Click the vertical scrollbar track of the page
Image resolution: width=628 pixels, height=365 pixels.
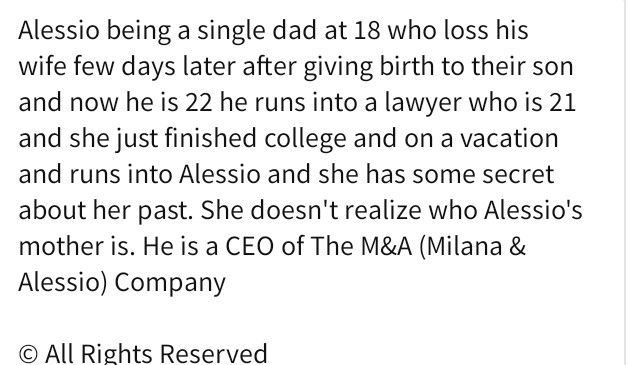625,182
